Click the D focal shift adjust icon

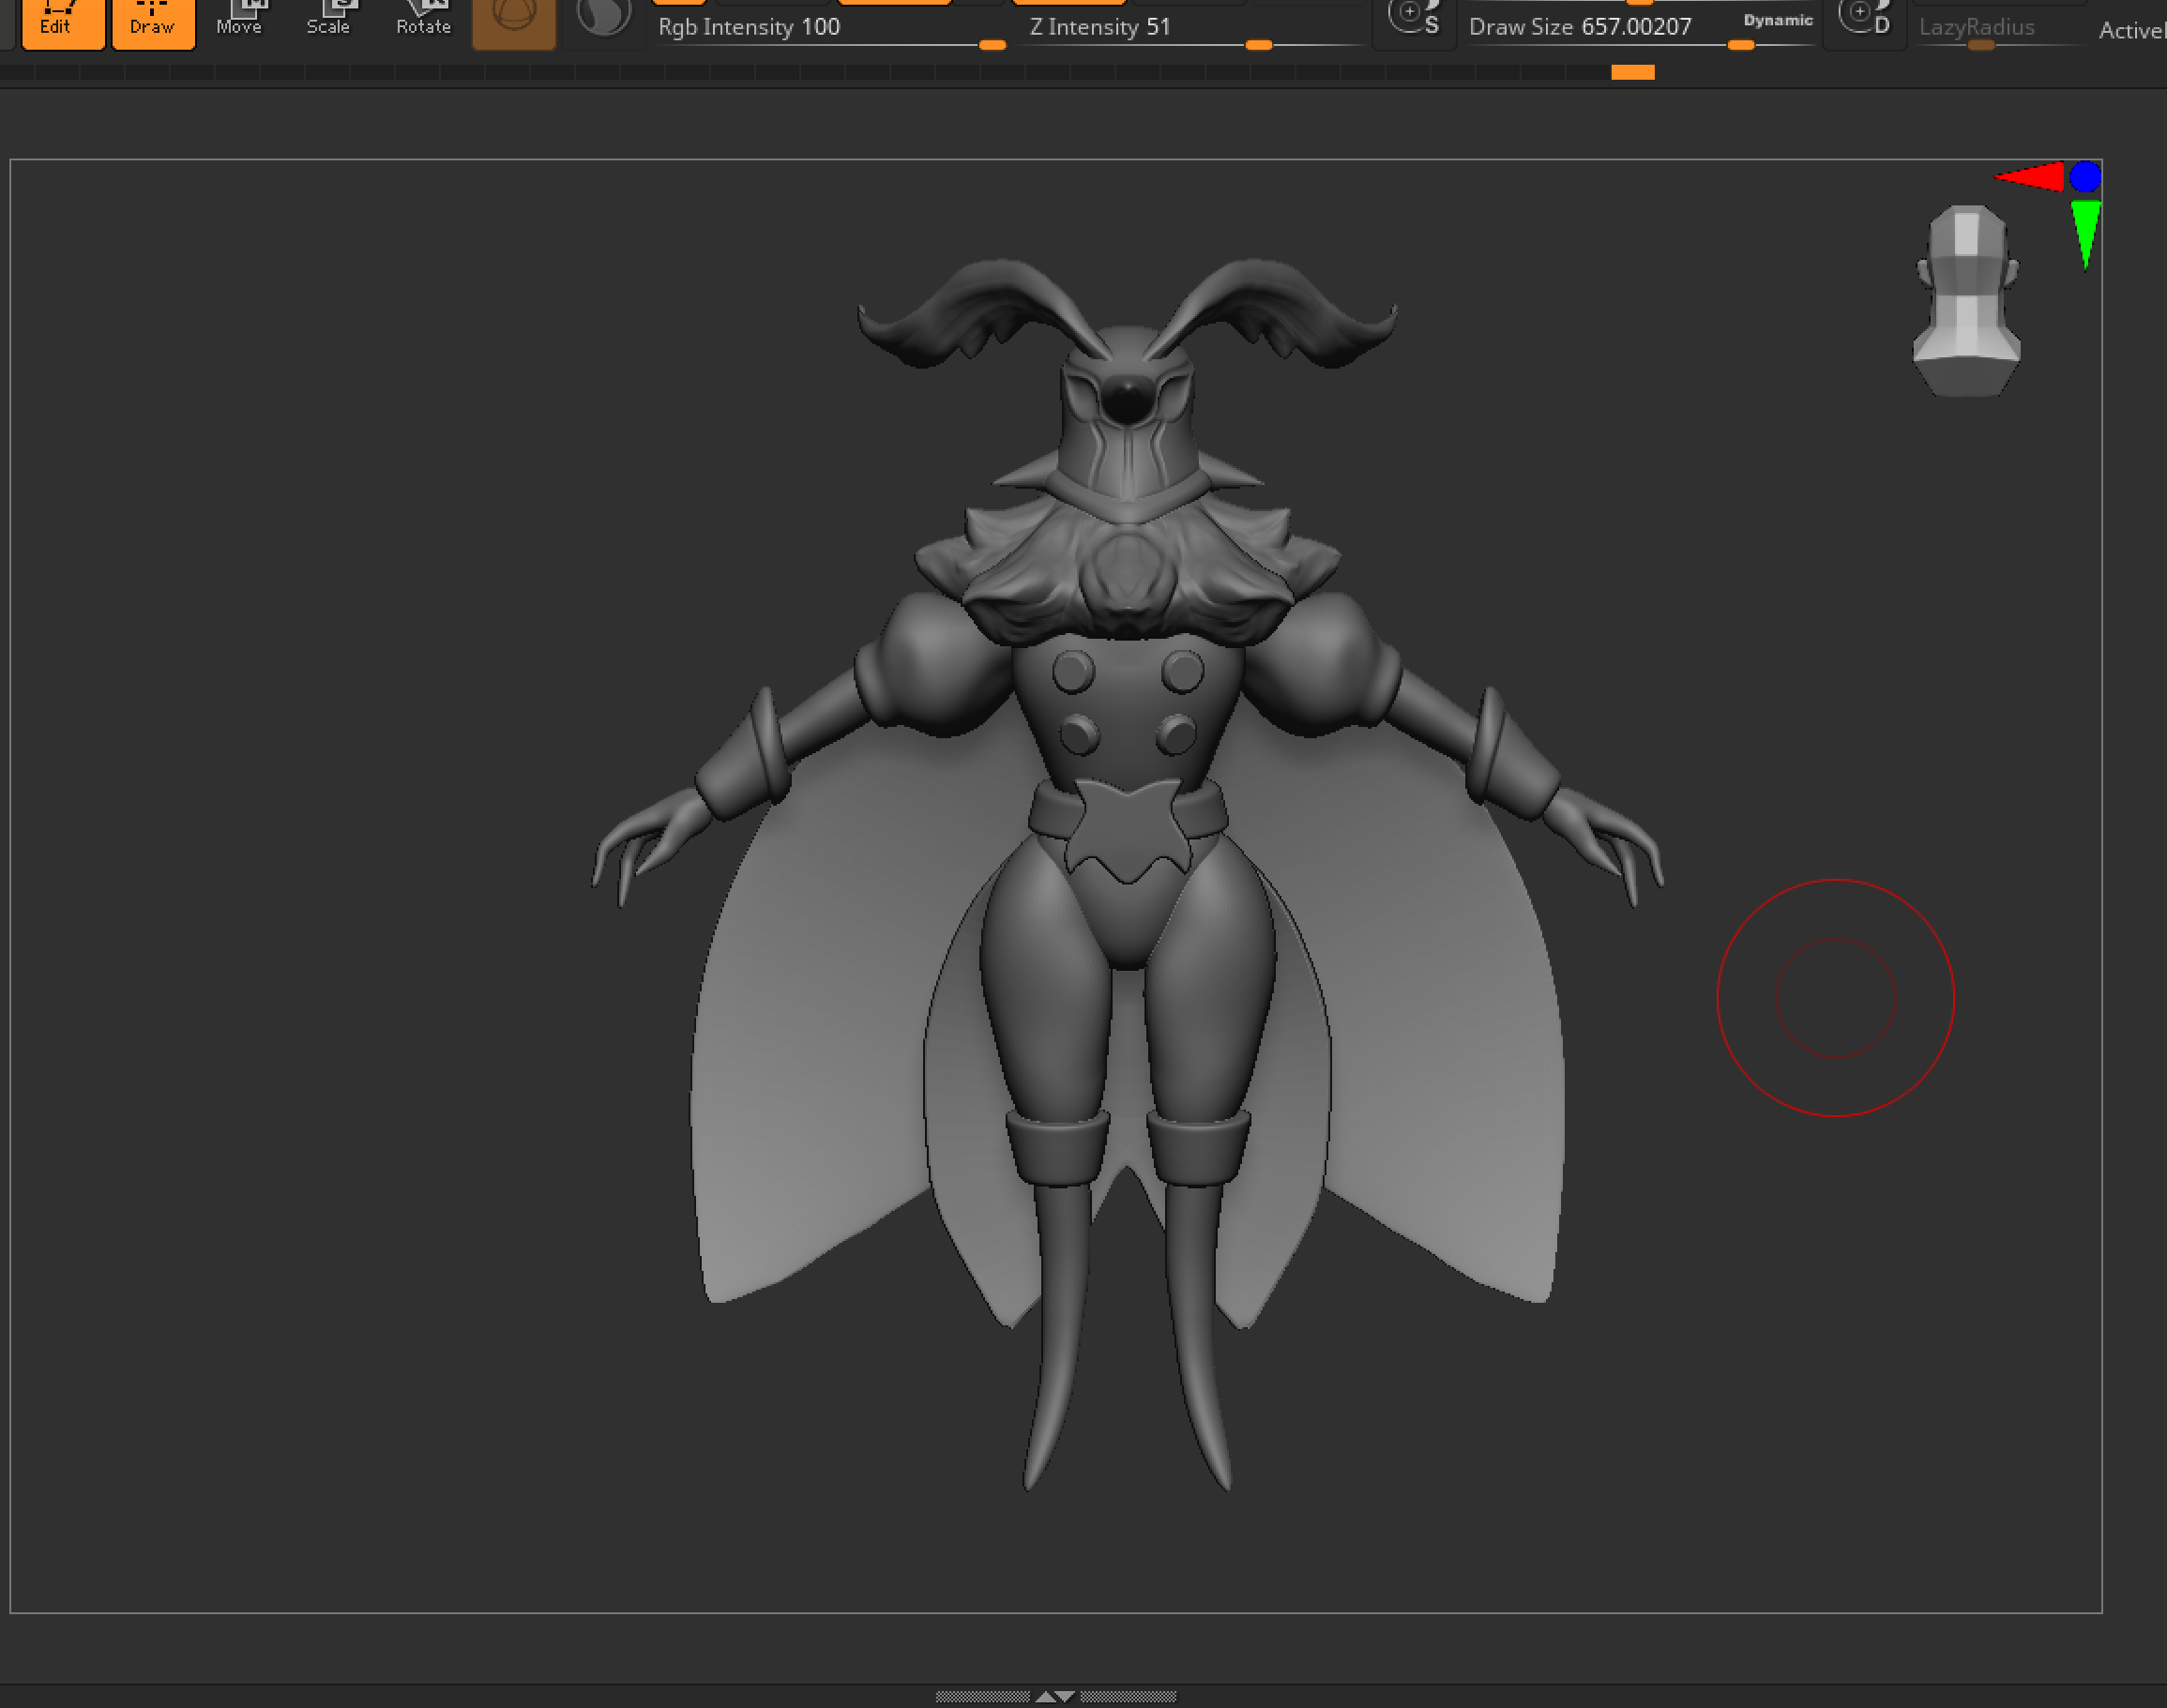[1865, 20]
